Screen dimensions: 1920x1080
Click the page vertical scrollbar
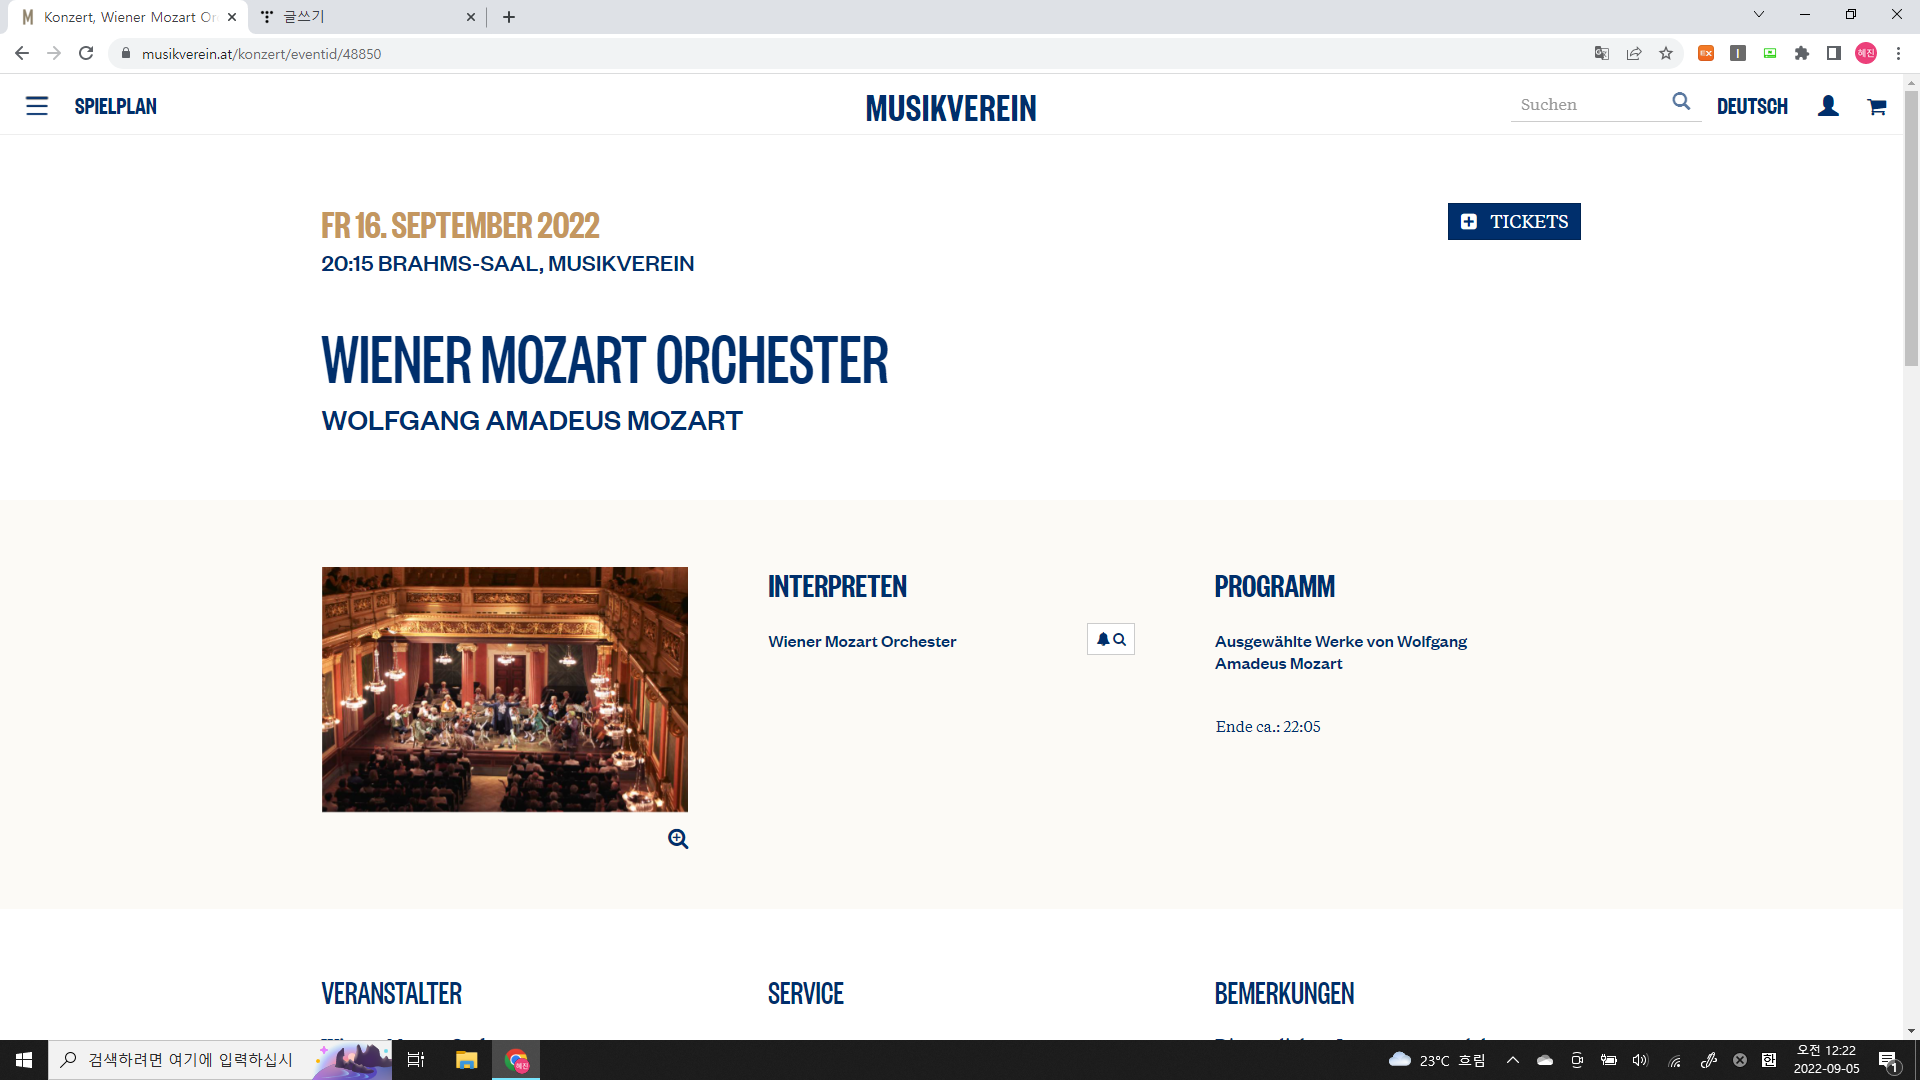pos(1911,230)
